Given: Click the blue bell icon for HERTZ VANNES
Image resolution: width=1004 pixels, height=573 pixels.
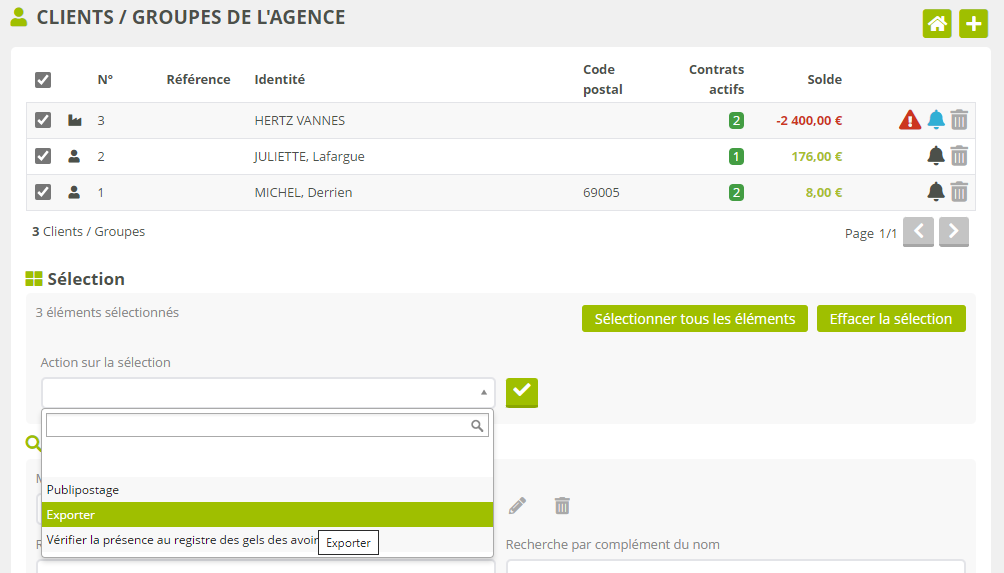Looking at the screenshot, I should coord(936,121).
